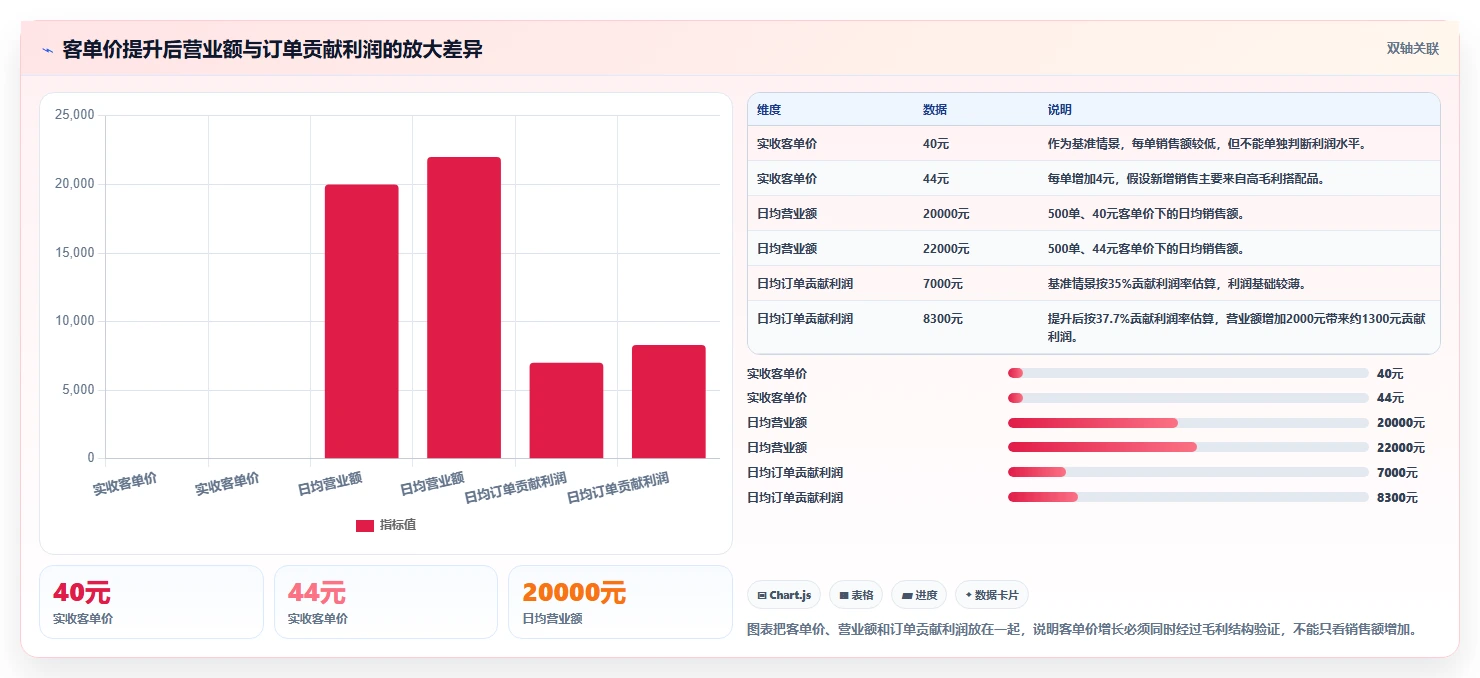
Task: Select the 表格 chip
Action: (x=856, y=595)
